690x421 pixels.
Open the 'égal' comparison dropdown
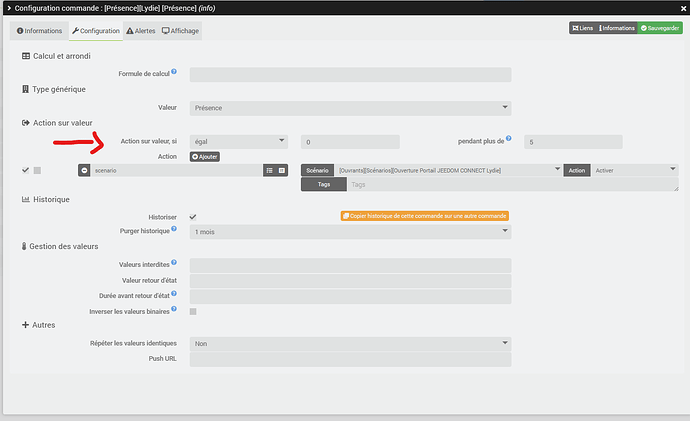238,142
